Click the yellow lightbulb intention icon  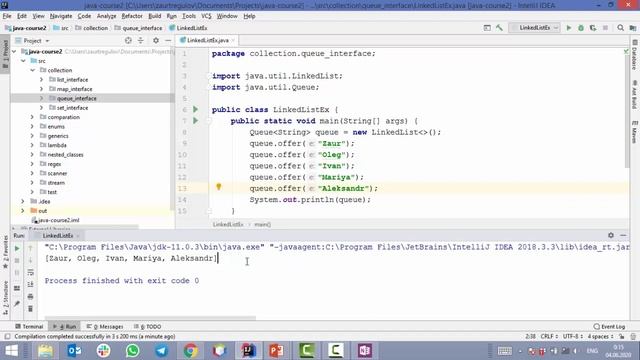(218, 187)
